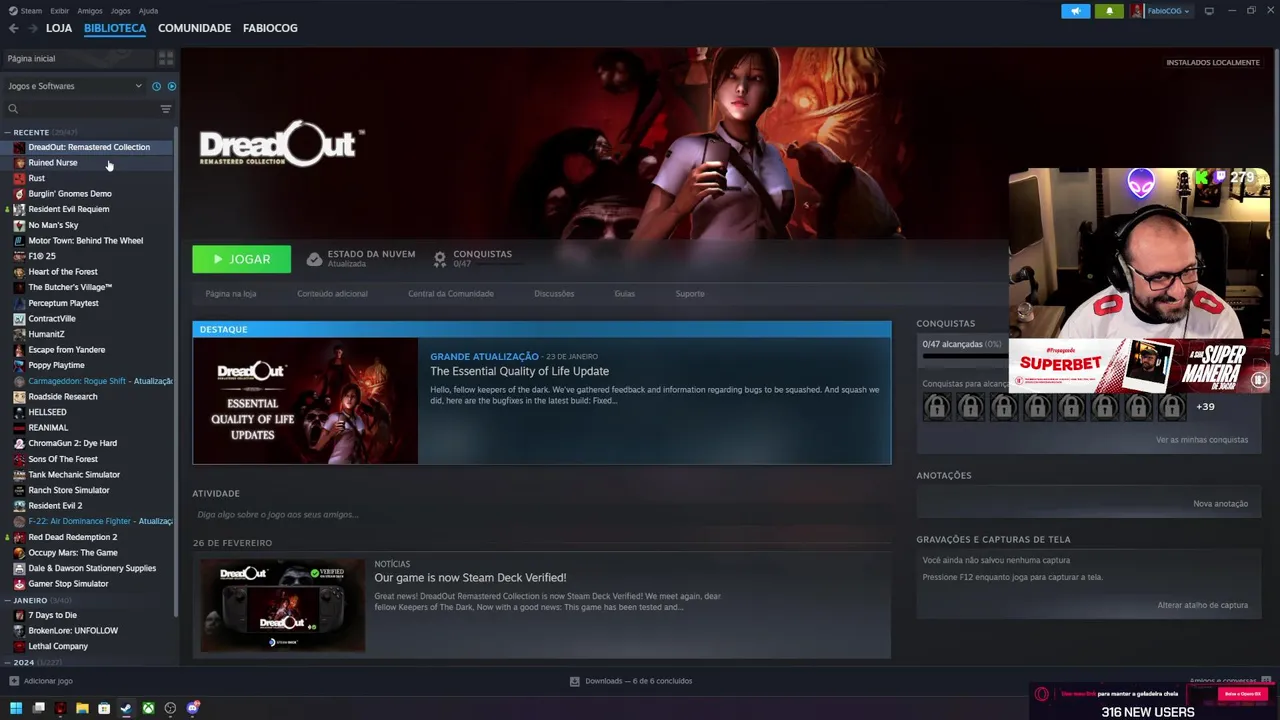Screen dimensions: 1280x720
Task: Click Alterar atalho de captura
Action: [1203, 605]
